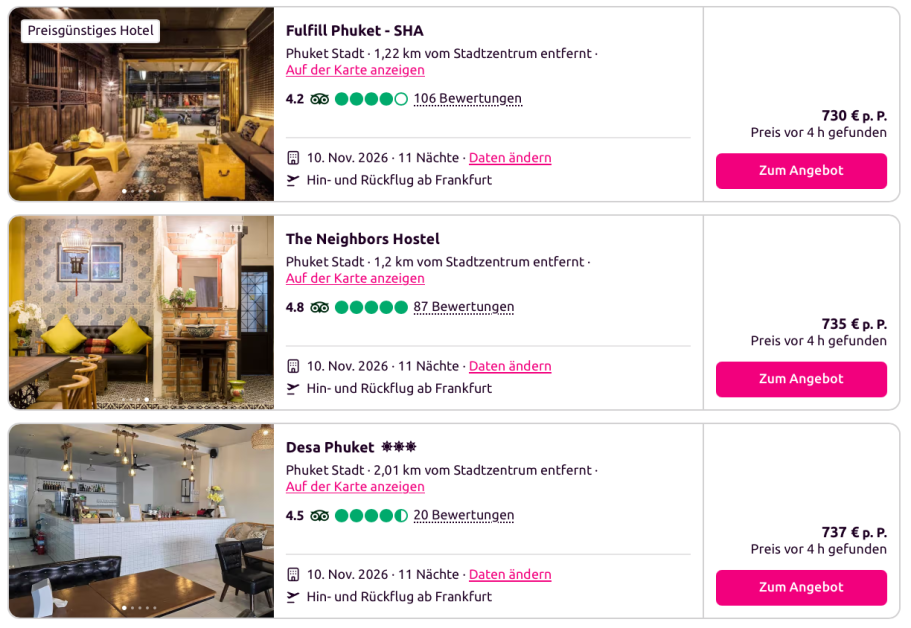
Task: Open Zum Angebot for The Neighbors Hostel
Action: pos(801,379)
